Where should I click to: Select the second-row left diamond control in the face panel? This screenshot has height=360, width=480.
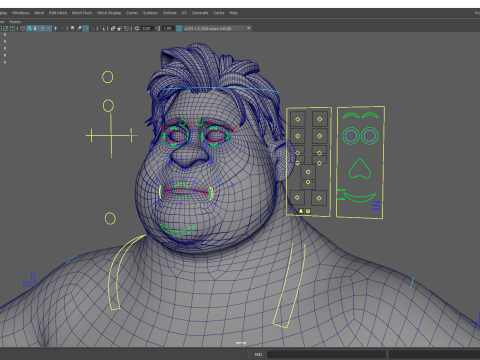click(x=298, y=136)
